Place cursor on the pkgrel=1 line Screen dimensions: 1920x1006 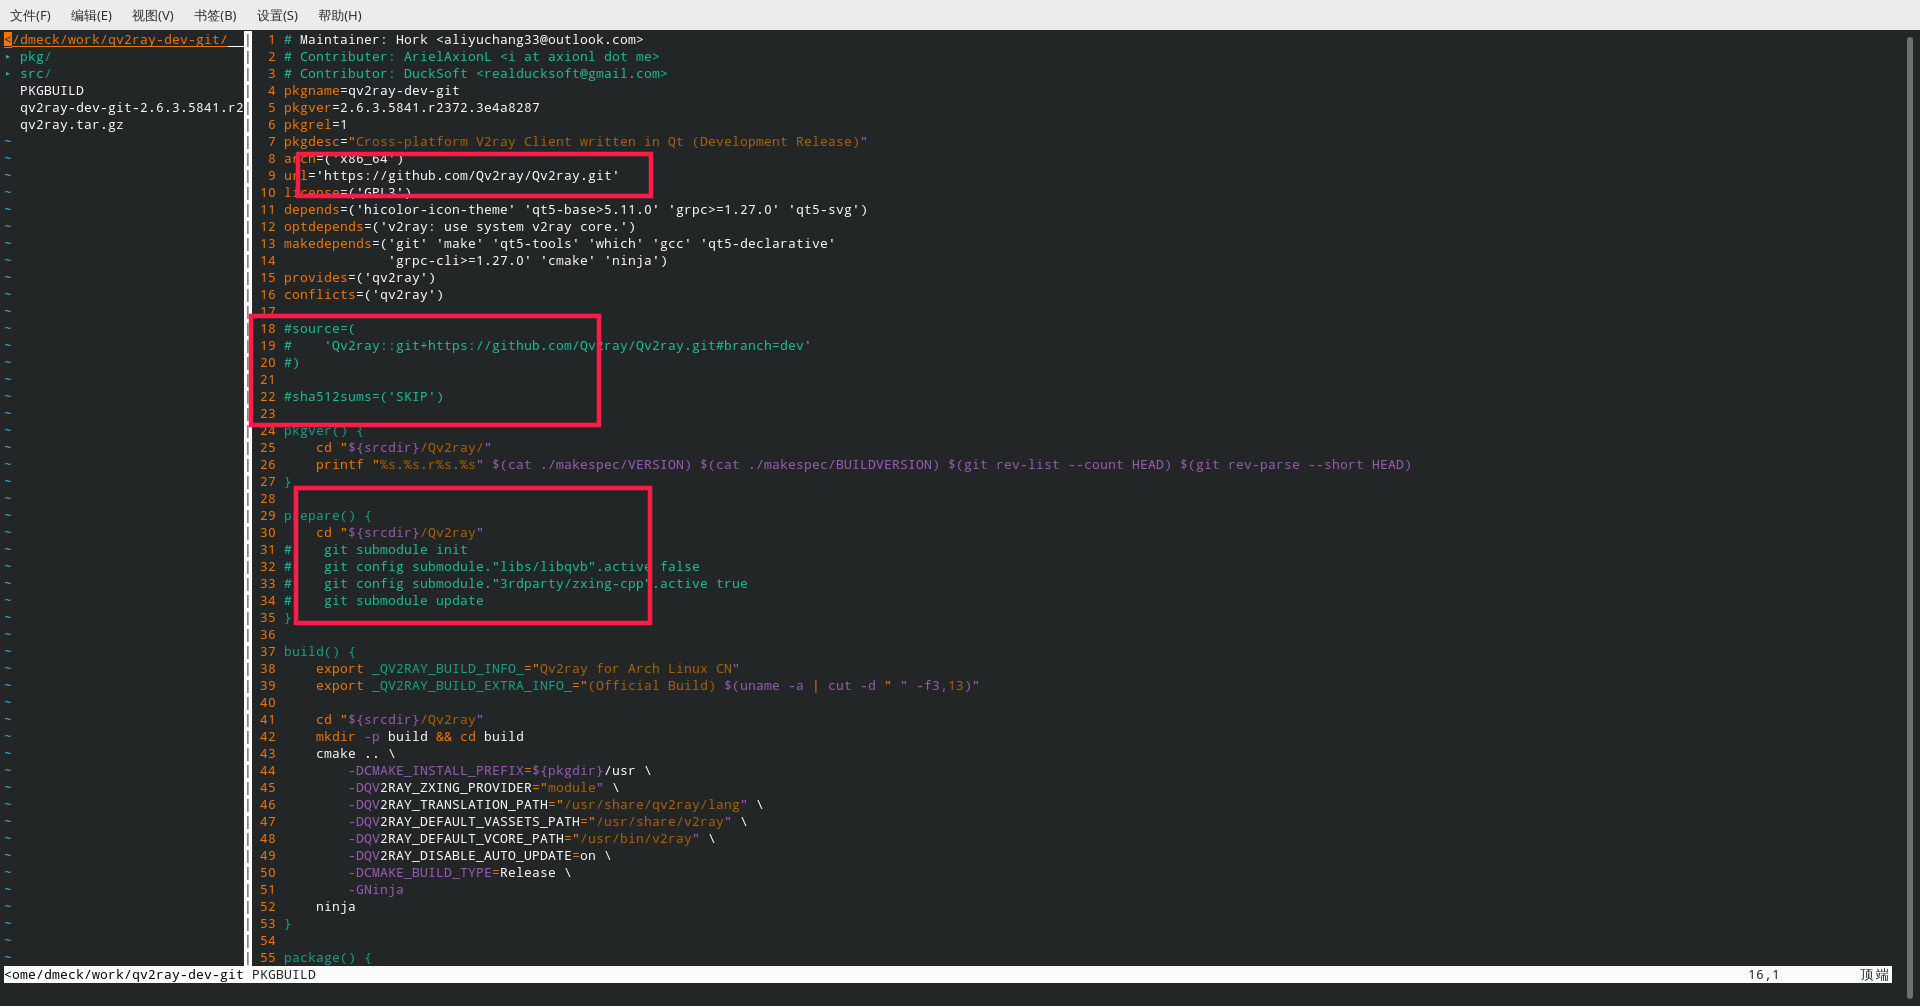coord(316,125)
